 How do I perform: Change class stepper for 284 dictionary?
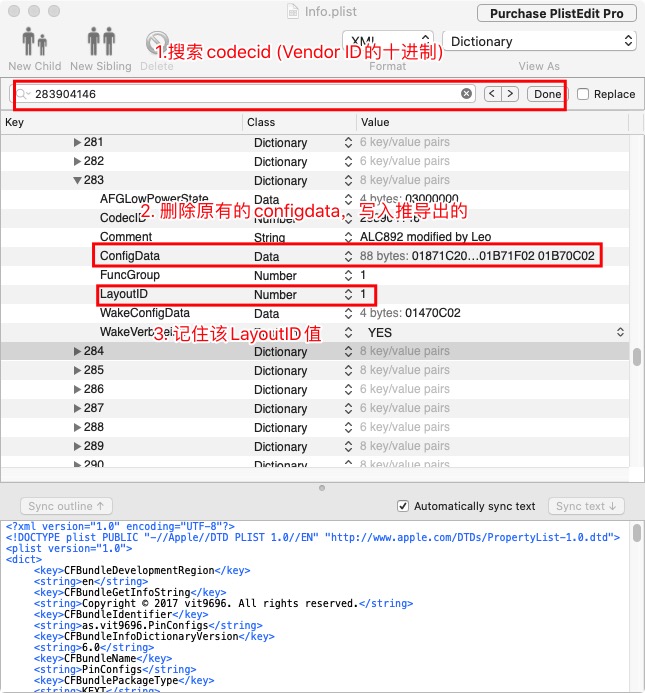[348, 351]
